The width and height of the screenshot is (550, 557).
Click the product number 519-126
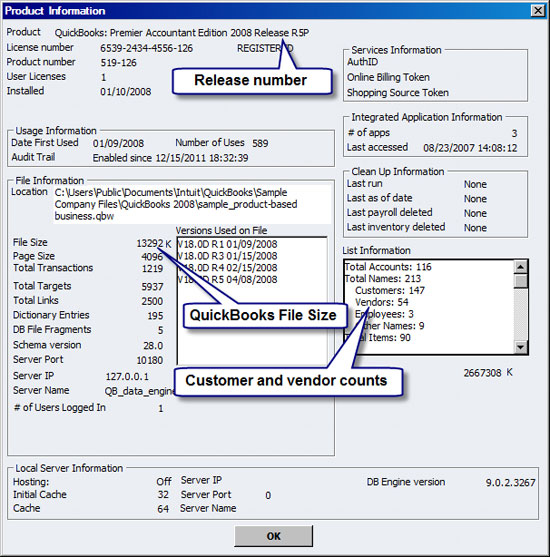[118, 63]
